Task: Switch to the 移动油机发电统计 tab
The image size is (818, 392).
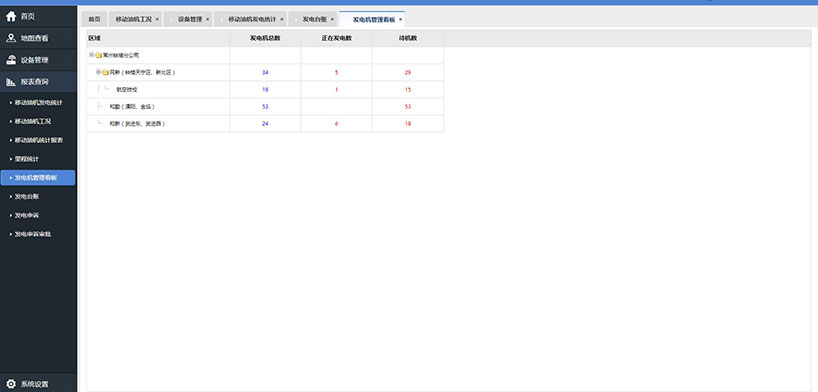Action: pos(252,19)
